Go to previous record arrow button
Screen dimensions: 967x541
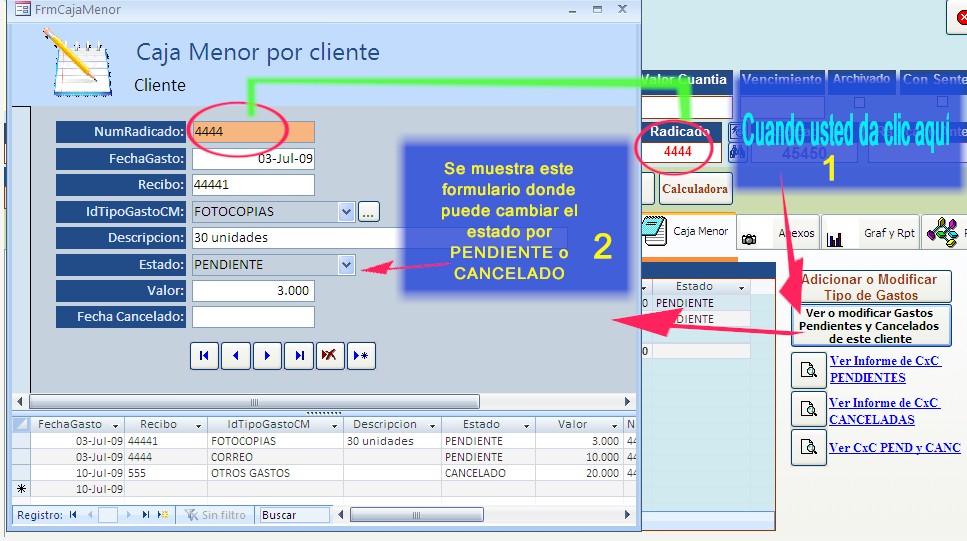(236, 355)
